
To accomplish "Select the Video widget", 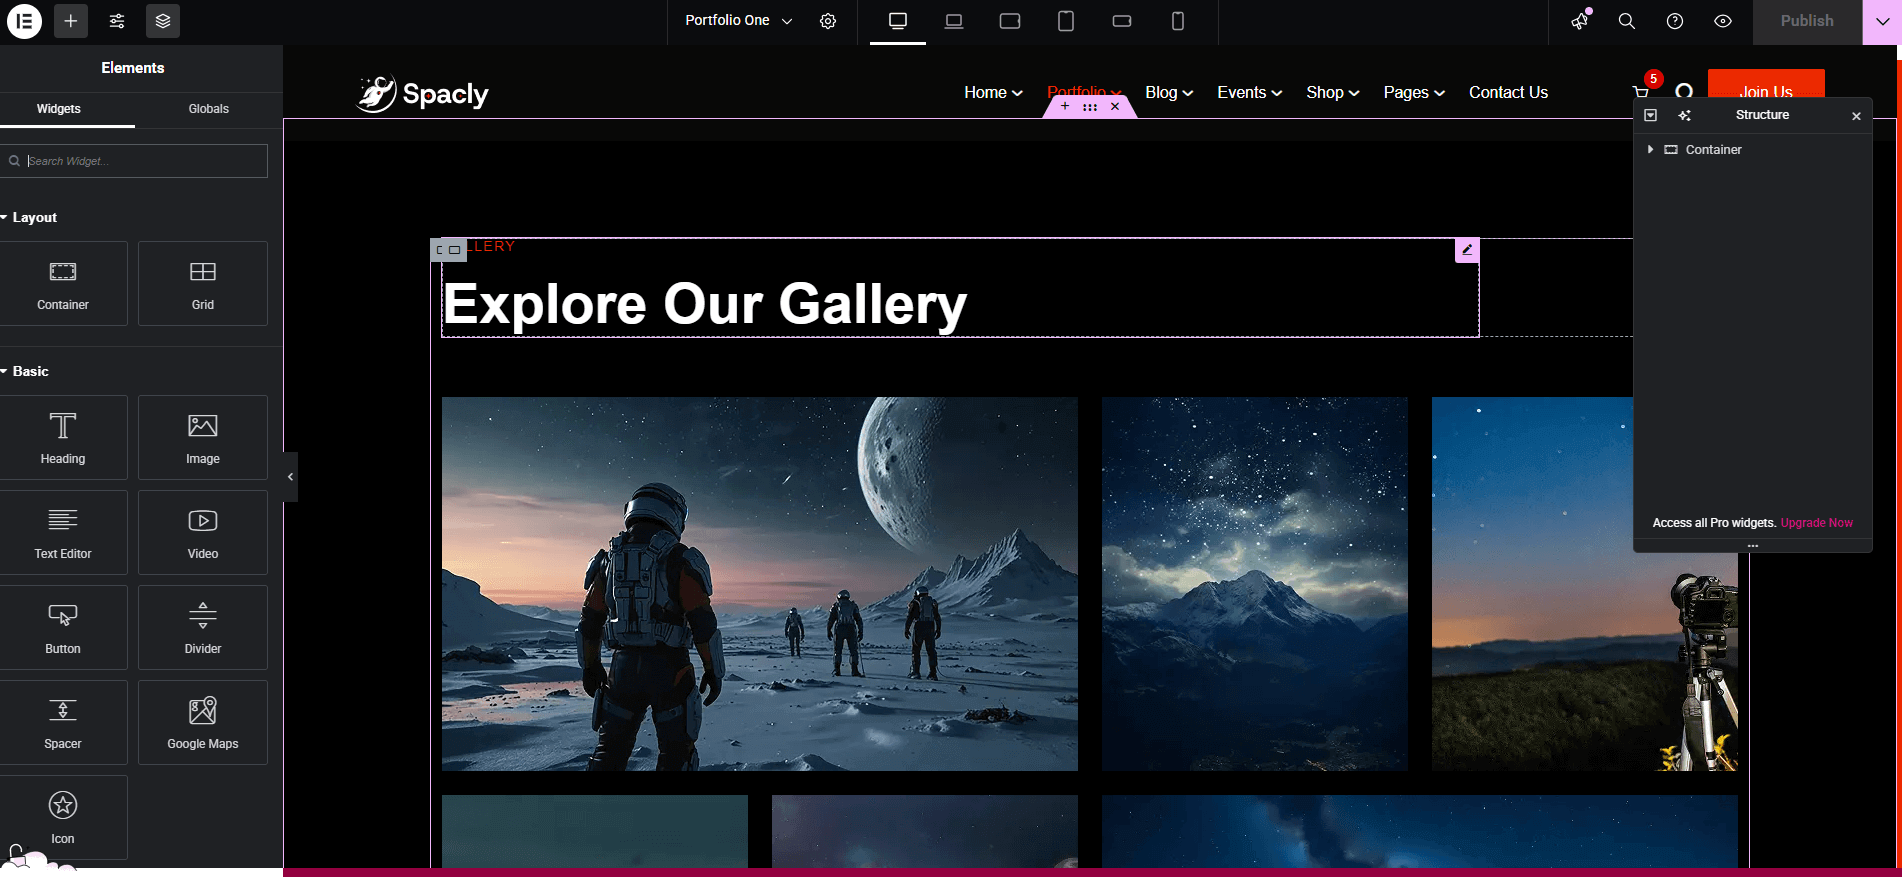I will pyautogui.click(x=203, y=533).
